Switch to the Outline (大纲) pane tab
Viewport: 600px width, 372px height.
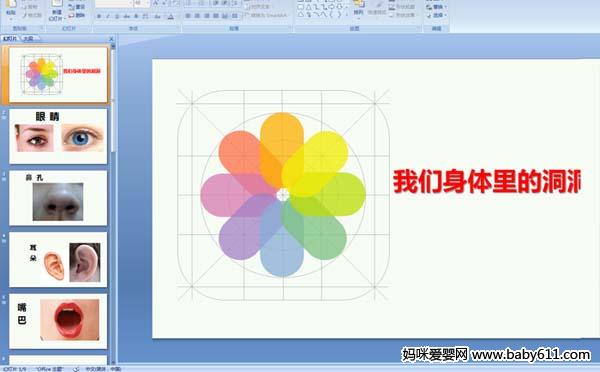(28, 38)
